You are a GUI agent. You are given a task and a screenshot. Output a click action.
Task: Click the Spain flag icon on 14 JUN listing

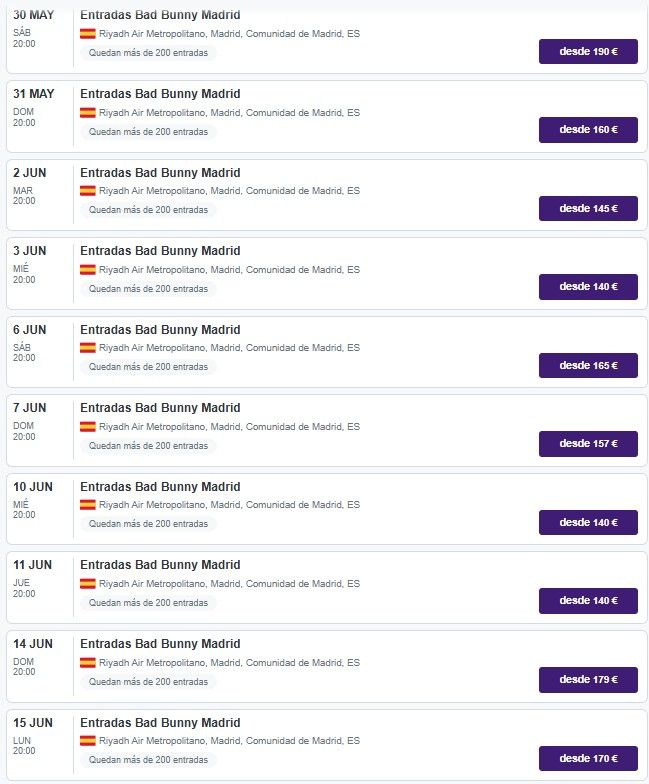point(88,662)
